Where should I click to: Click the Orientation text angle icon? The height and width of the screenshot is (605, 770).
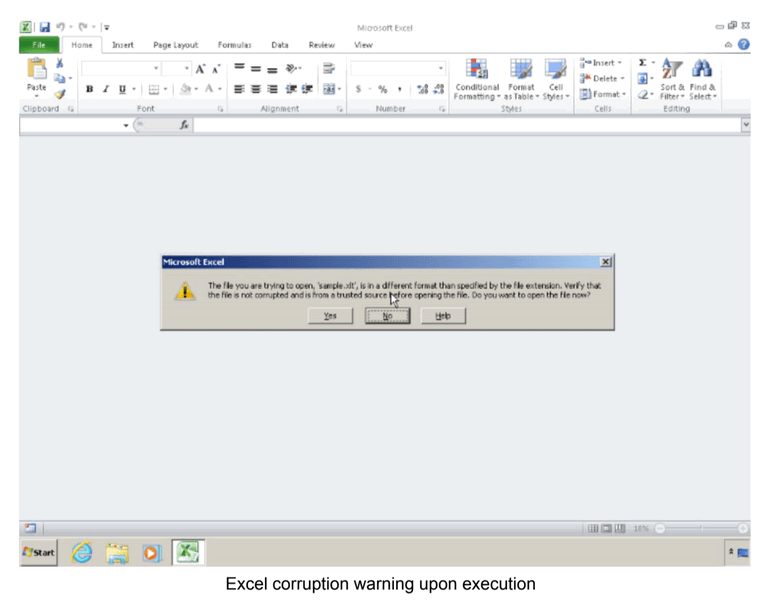click(x=292, y=68)
